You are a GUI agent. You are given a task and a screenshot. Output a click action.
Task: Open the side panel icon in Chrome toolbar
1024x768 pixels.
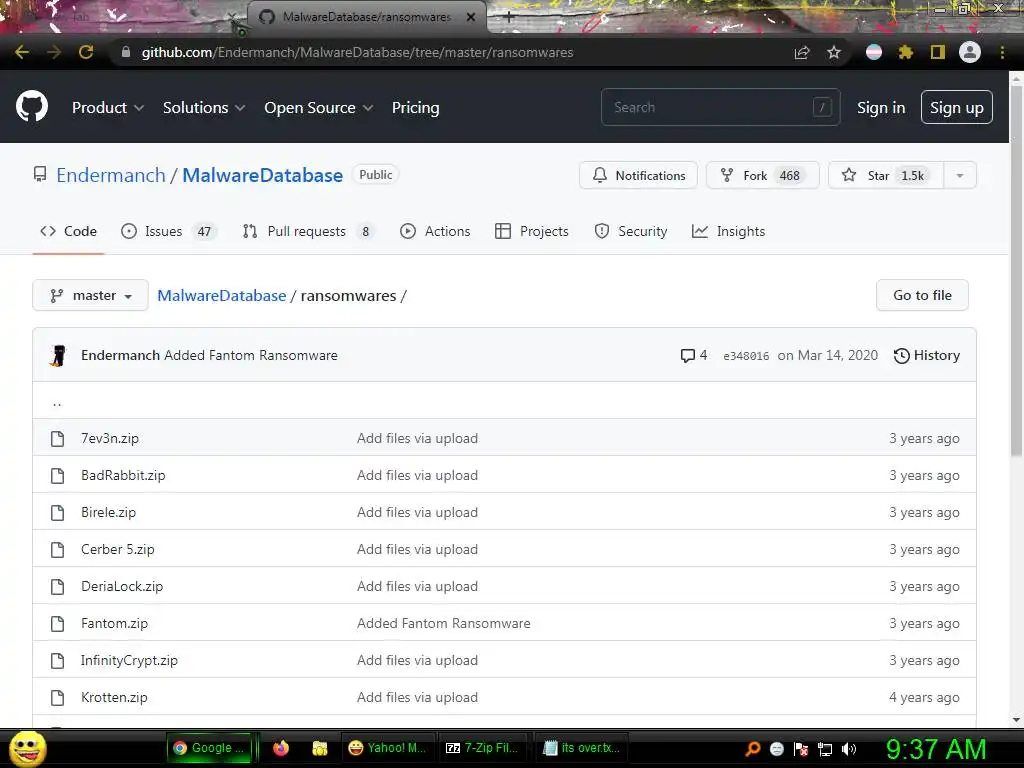click(x=938, y=52)
